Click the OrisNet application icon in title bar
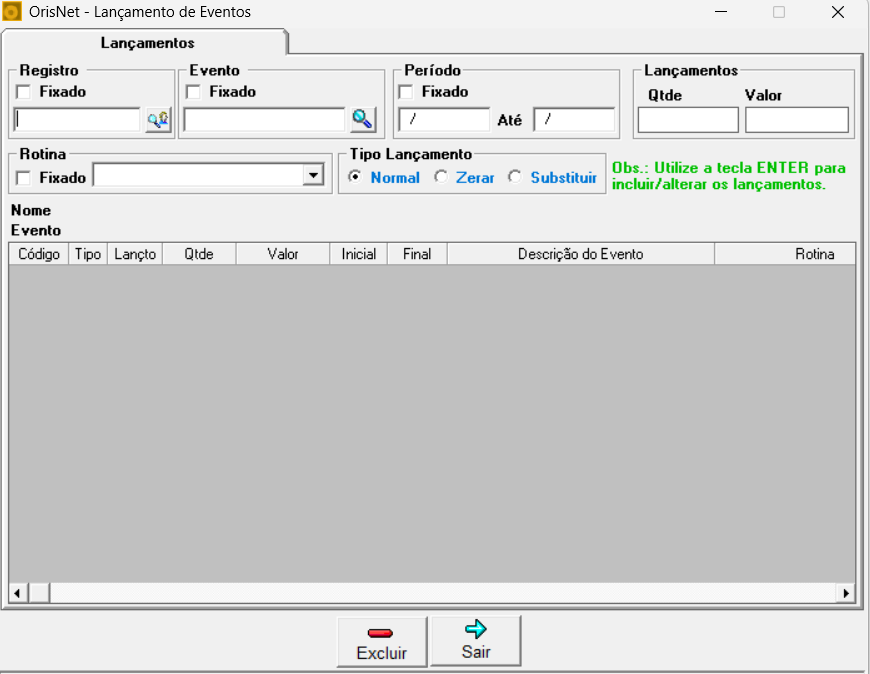 pos(12,12)
